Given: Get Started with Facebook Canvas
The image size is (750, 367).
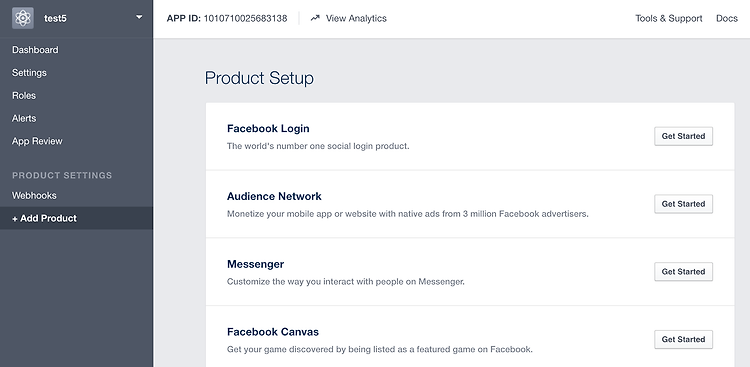Looking at the screenshot, I should point(684,339).
